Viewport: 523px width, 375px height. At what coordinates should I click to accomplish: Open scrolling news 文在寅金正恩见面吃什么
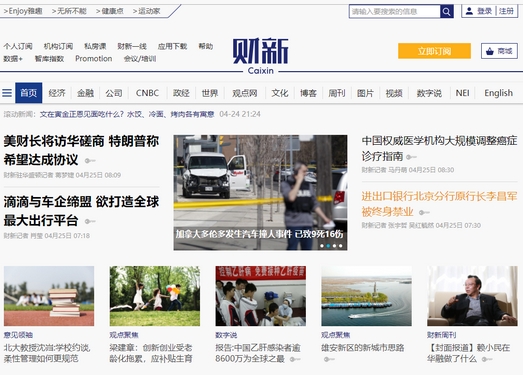coord(127,114)
